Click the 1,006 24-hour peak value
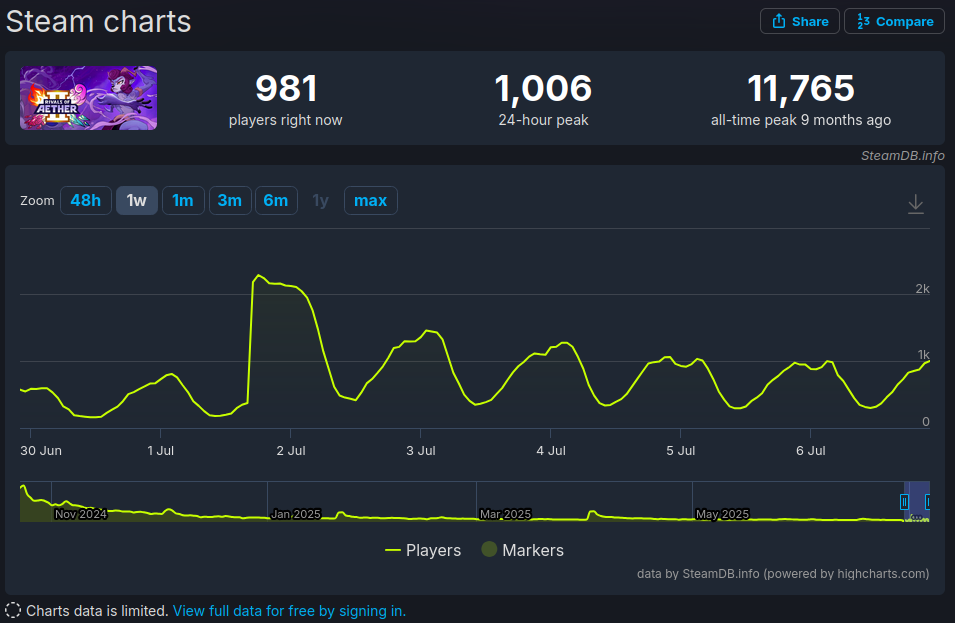Screen dimensions: 955x623 click(543, 88)
